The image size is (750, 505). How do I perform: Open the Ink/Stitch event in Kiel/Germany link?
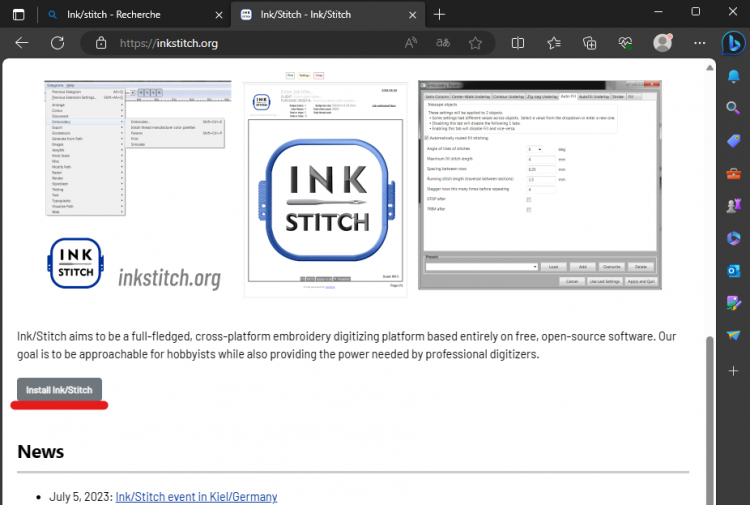point(196,497)
